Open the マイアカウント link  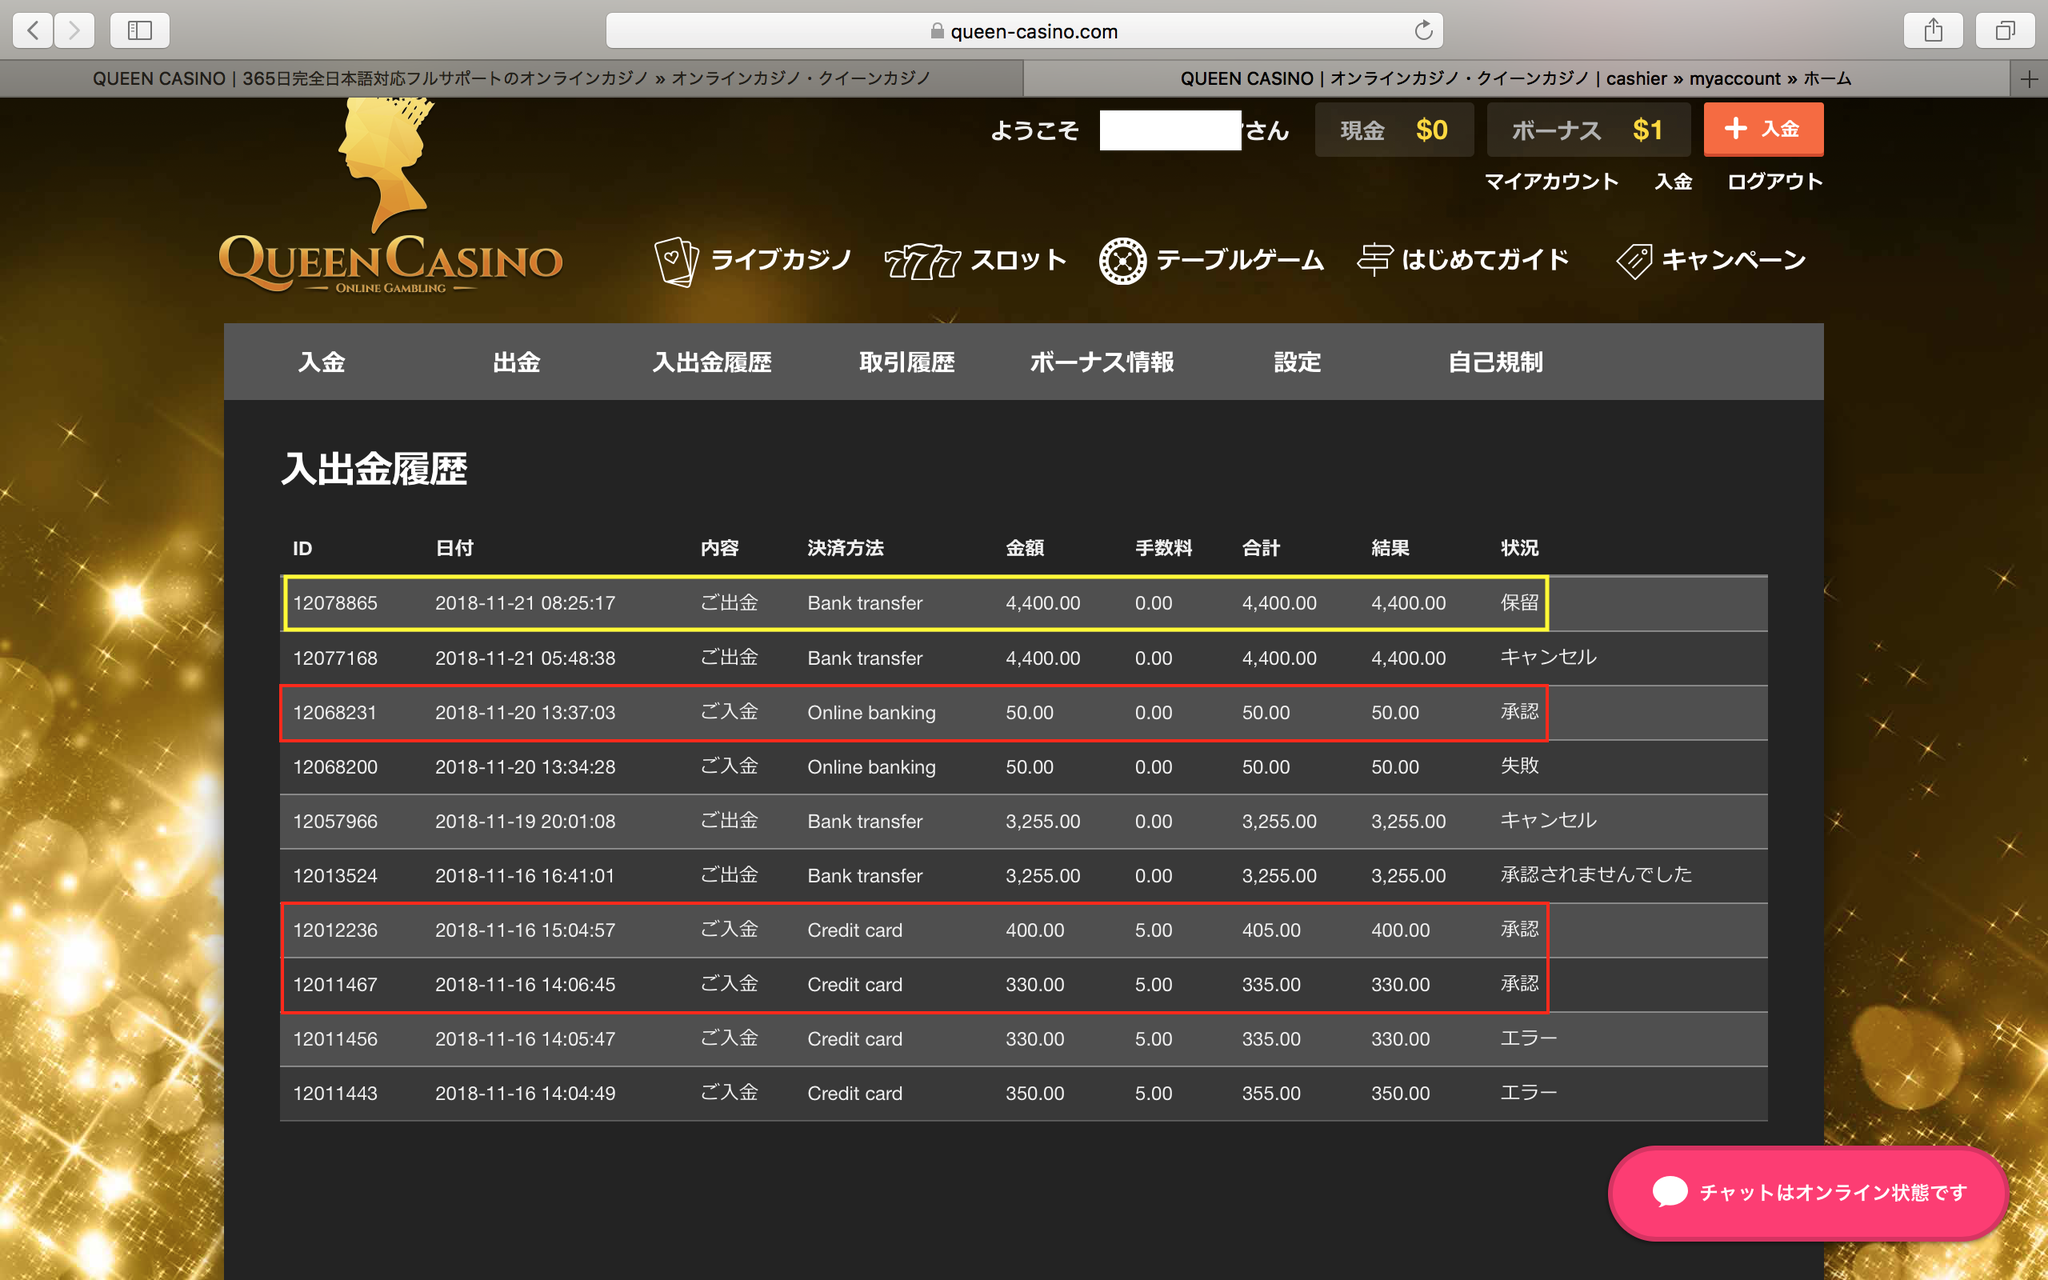tap(1551, 181)
